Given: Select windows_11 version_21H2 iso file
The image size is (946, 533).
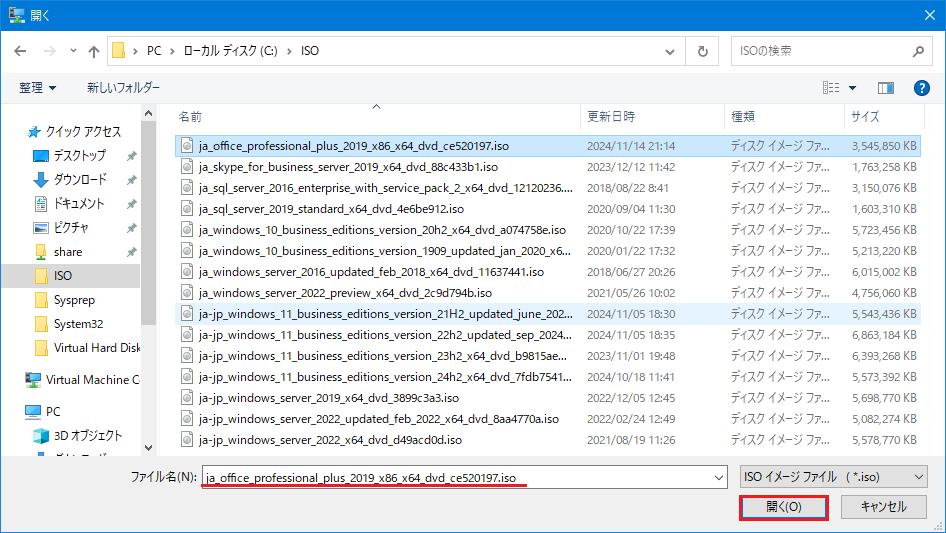Looking at the screenshot, I should click(x=548, y=314).
